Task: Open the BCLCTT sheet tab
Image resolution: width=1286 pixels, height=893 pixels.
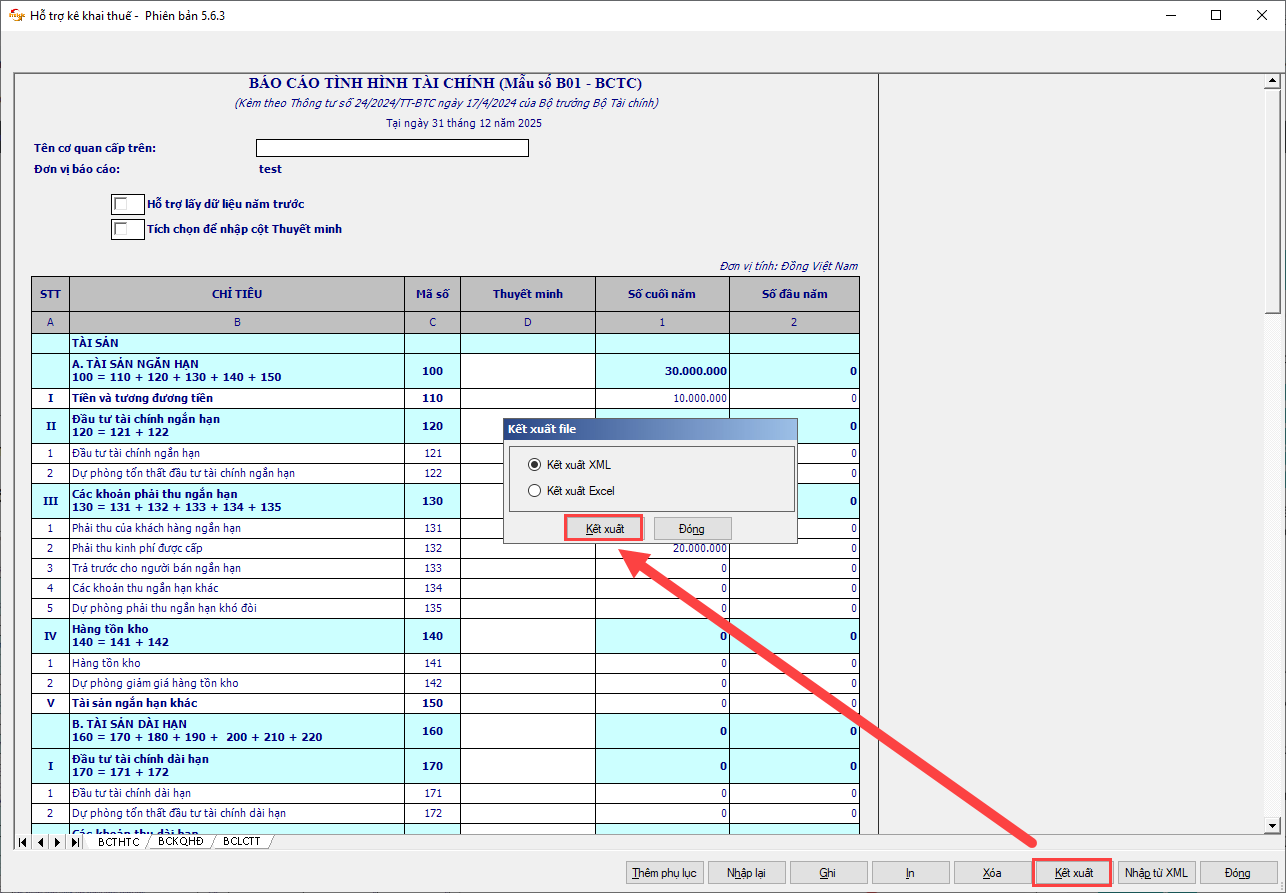Action: coord(242,842)
